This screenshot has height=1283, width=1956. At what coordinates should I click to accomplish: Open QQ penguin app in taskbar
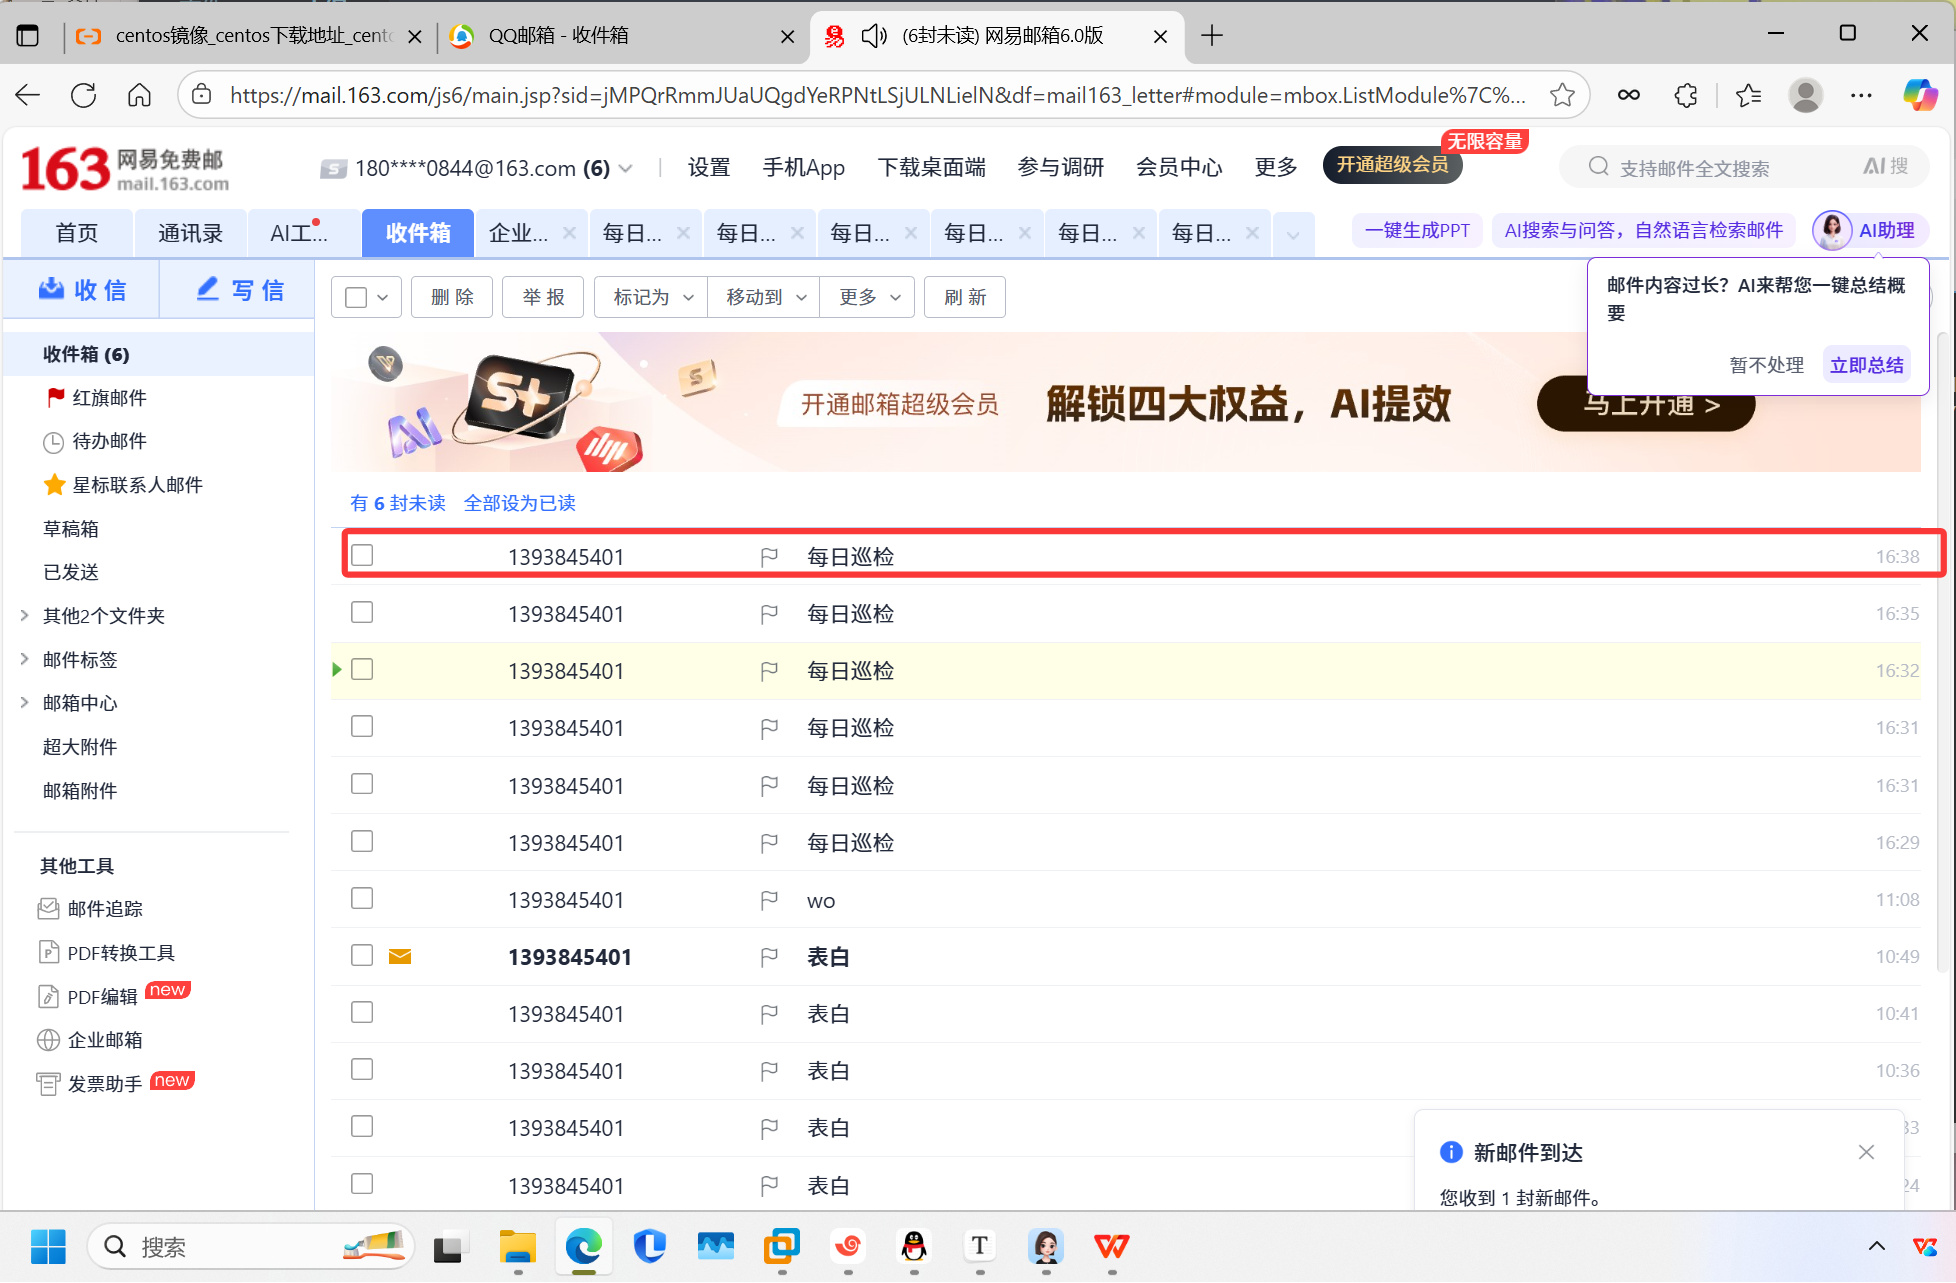pyautogui.click(x=914, y=1246)
